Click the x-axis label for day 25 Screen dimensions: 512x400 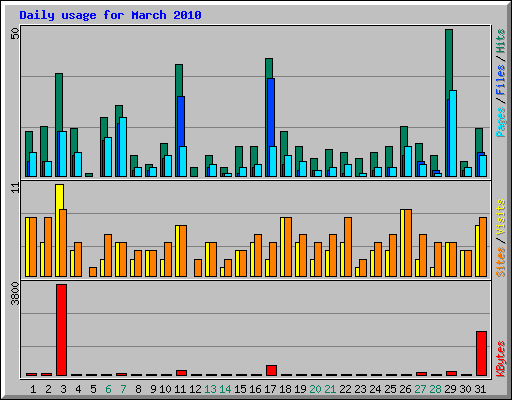[x=390, y=389]
